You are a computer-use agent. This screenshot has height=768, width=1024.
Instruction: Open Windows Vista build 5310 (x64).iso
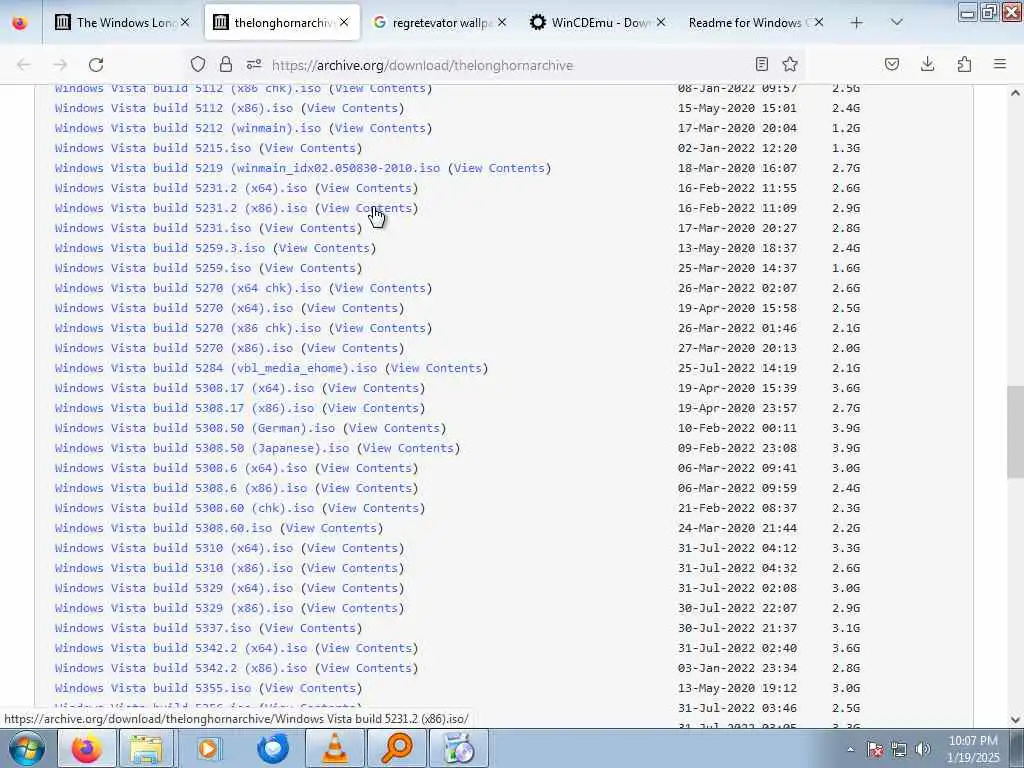[x=174, y=548]
